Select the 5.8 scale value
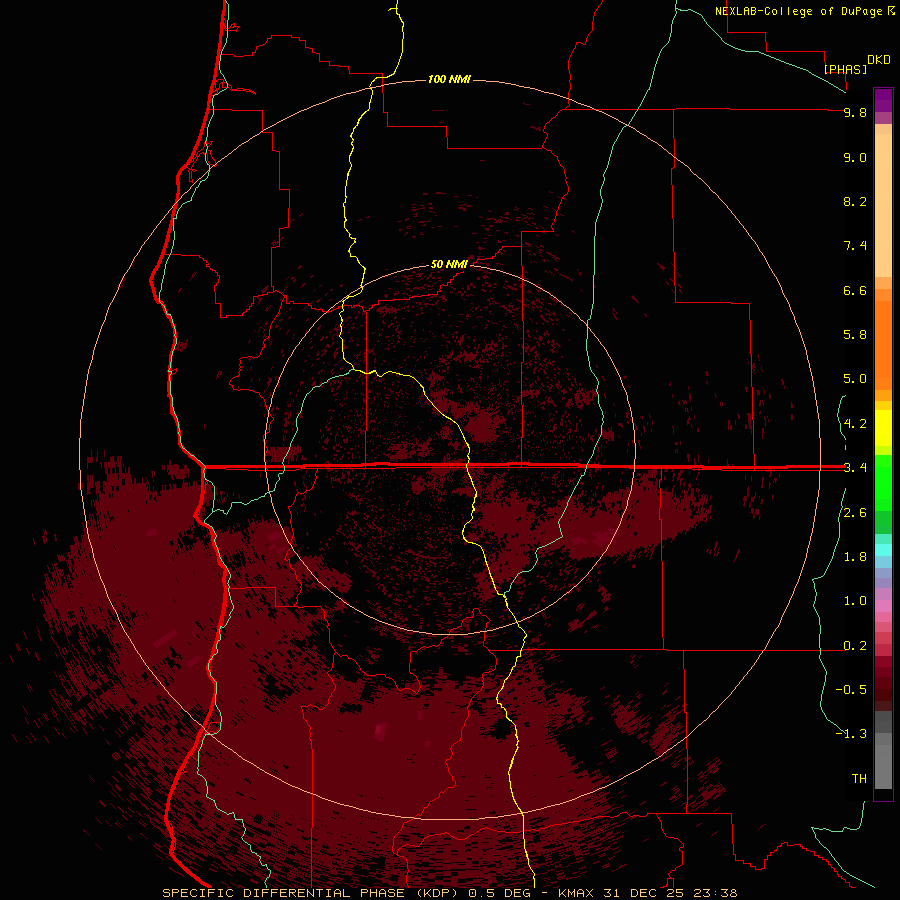Viewport: 900px width, 900px height. click(855, 335)
